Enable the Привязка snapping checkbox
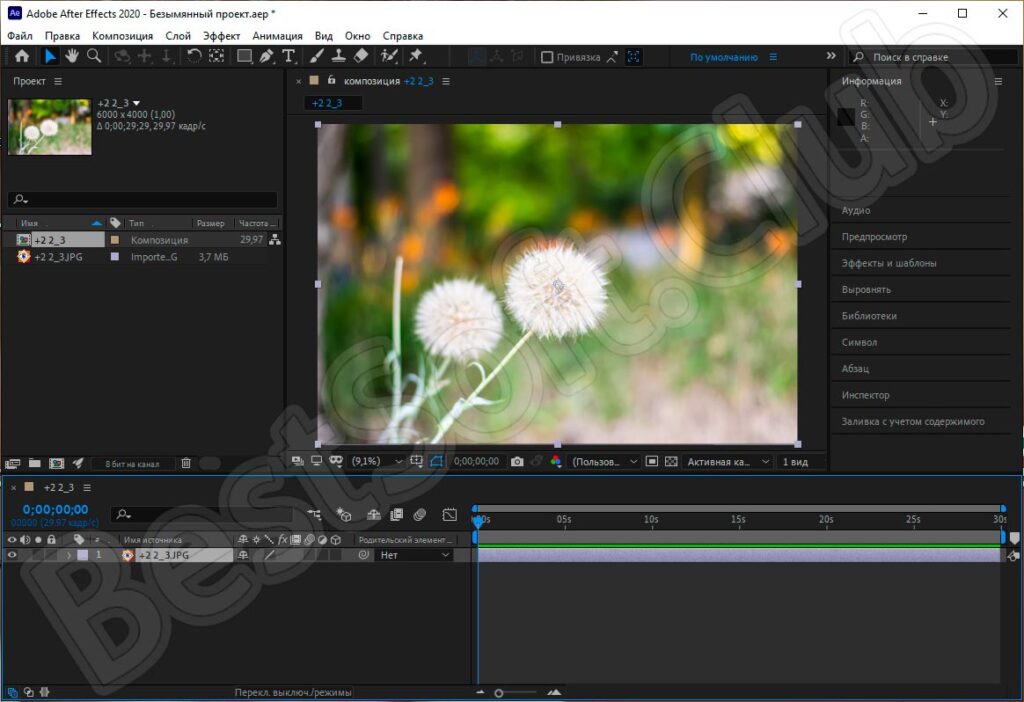The height and width of the screenshot is (702, 1024). (547, 58)
